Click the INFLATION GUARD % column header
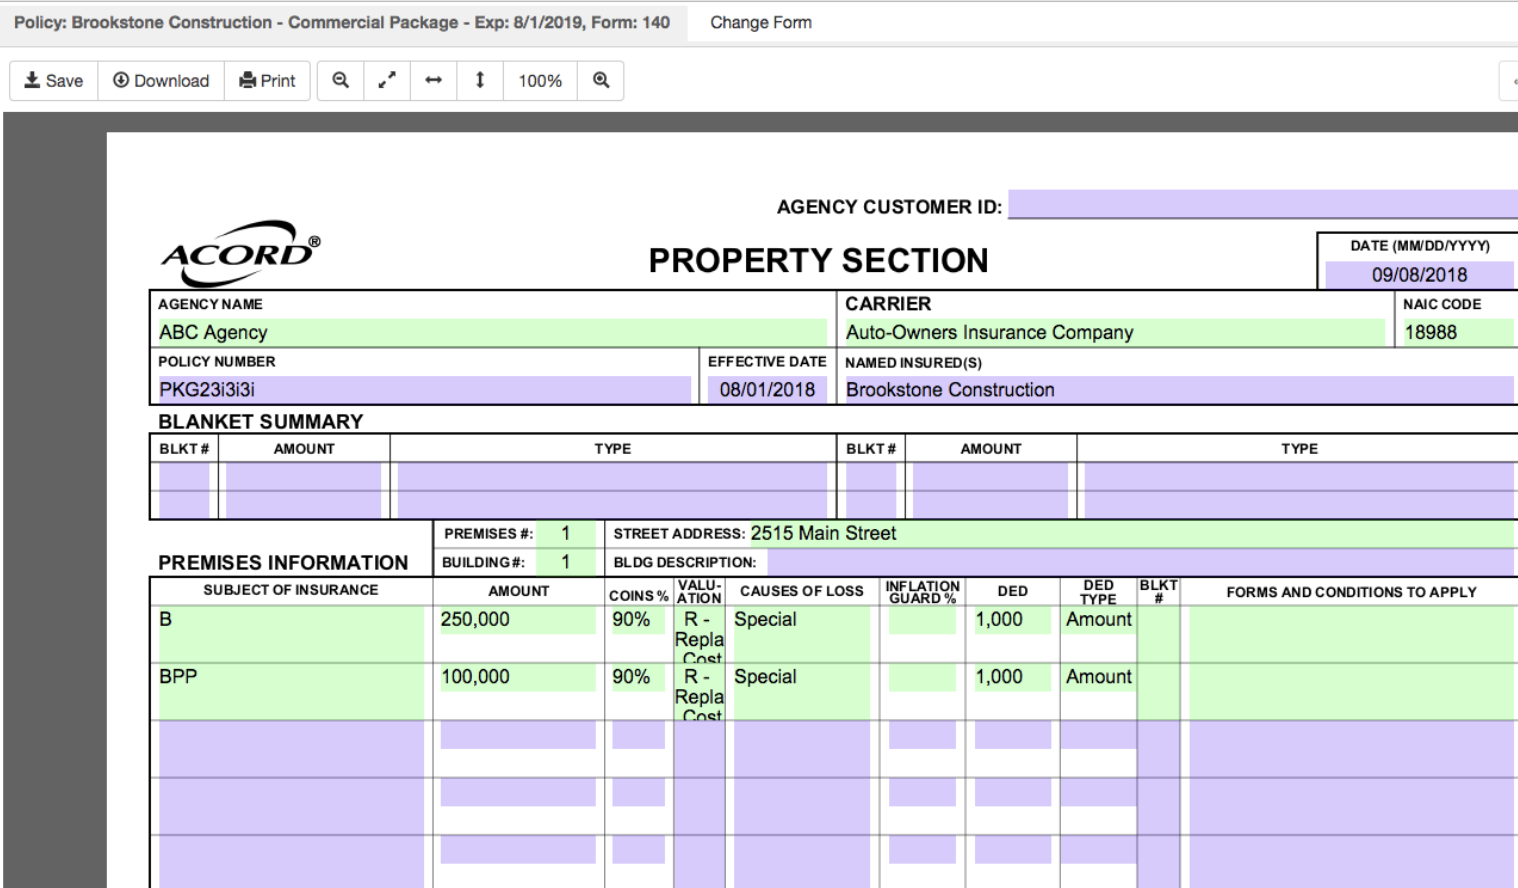The width and height of the screenshot is (1518, 888). (922, 592)
